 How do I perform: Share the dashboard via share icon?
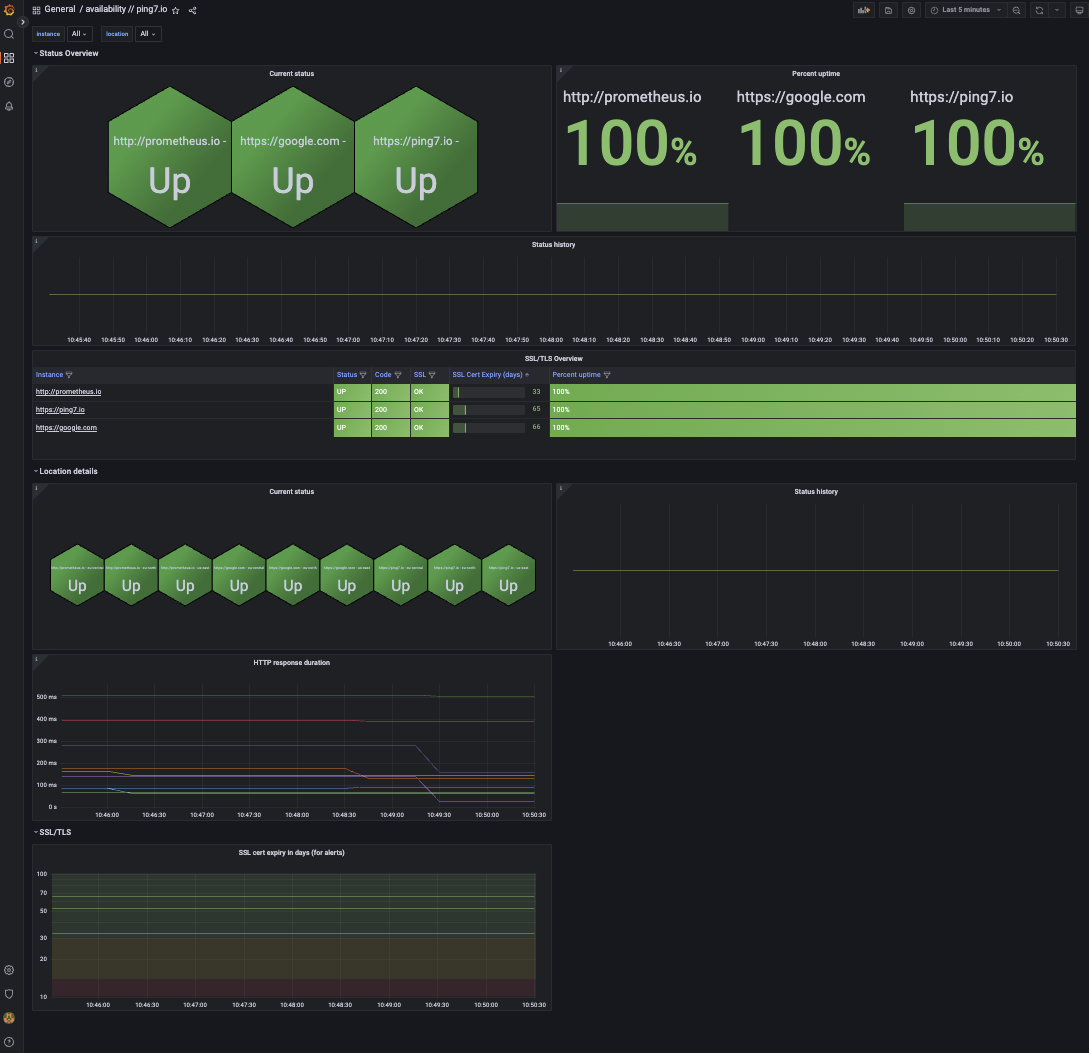click(x=192, y=10)
